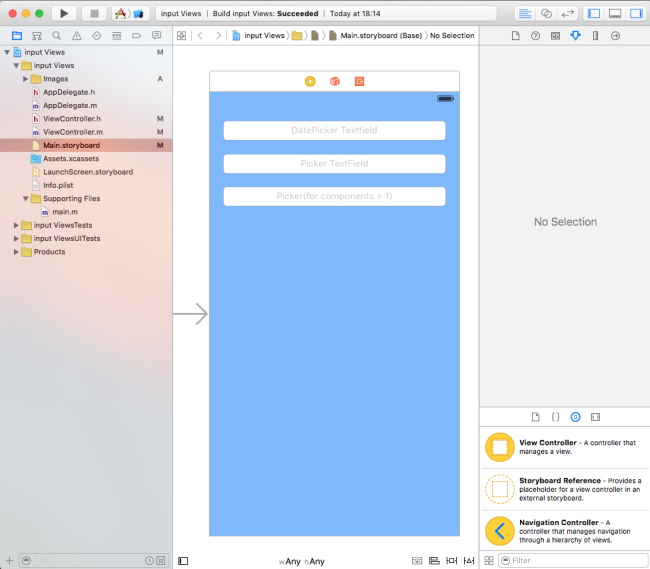
Task: Open the Issue navigator tab
Action: tap(77, 36)
